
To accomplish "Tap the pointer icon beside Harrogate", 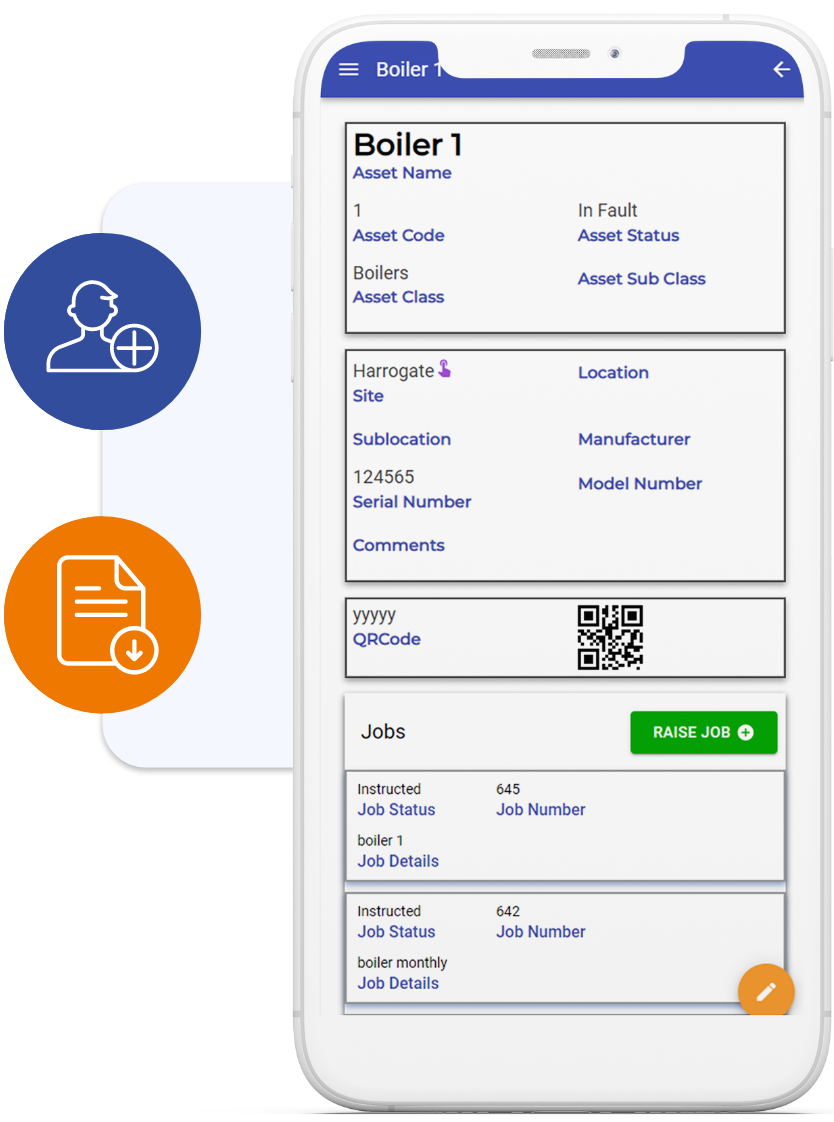I will coord(444,369).
